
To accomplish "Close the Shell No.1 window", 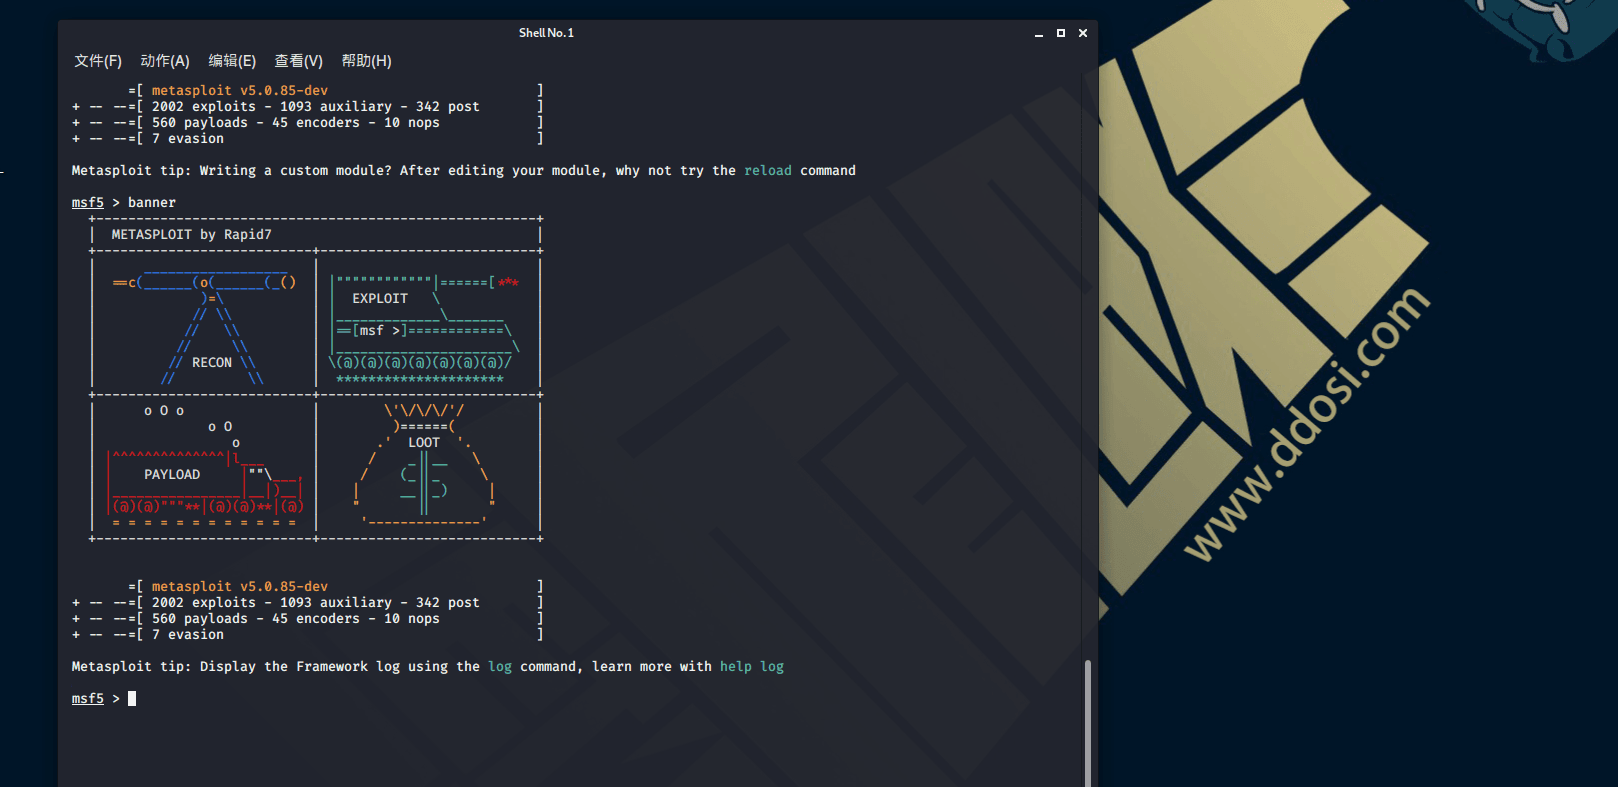I will pyautogui.click(x=1083, y=33).
